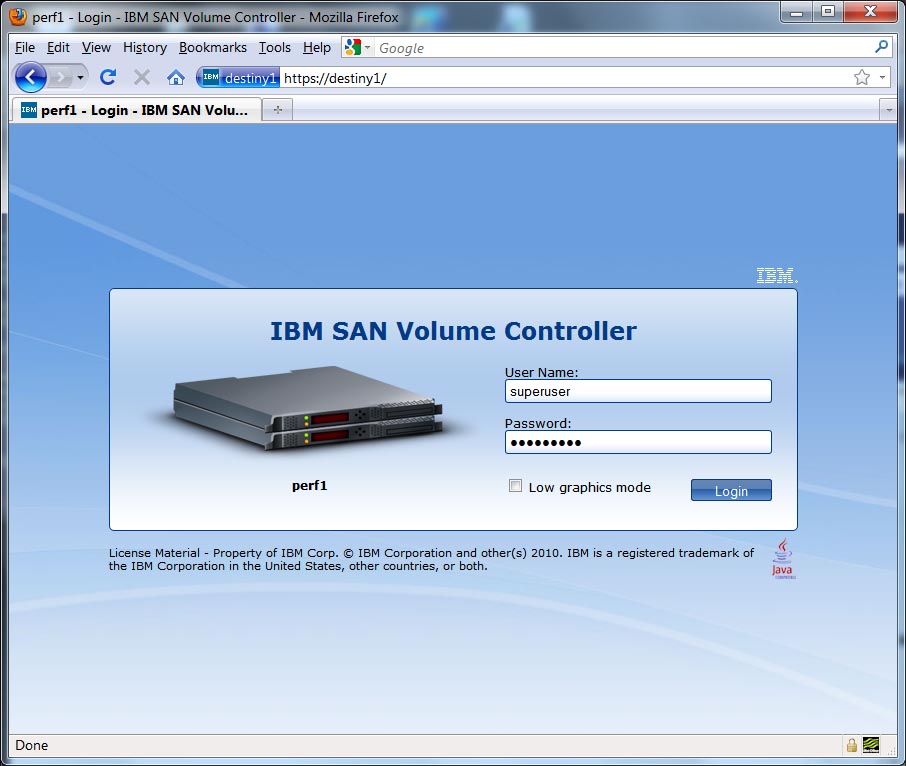Viewport: 906px width, 766px height.
Task: Click the Back navigation arrow button
Action: 31,77
